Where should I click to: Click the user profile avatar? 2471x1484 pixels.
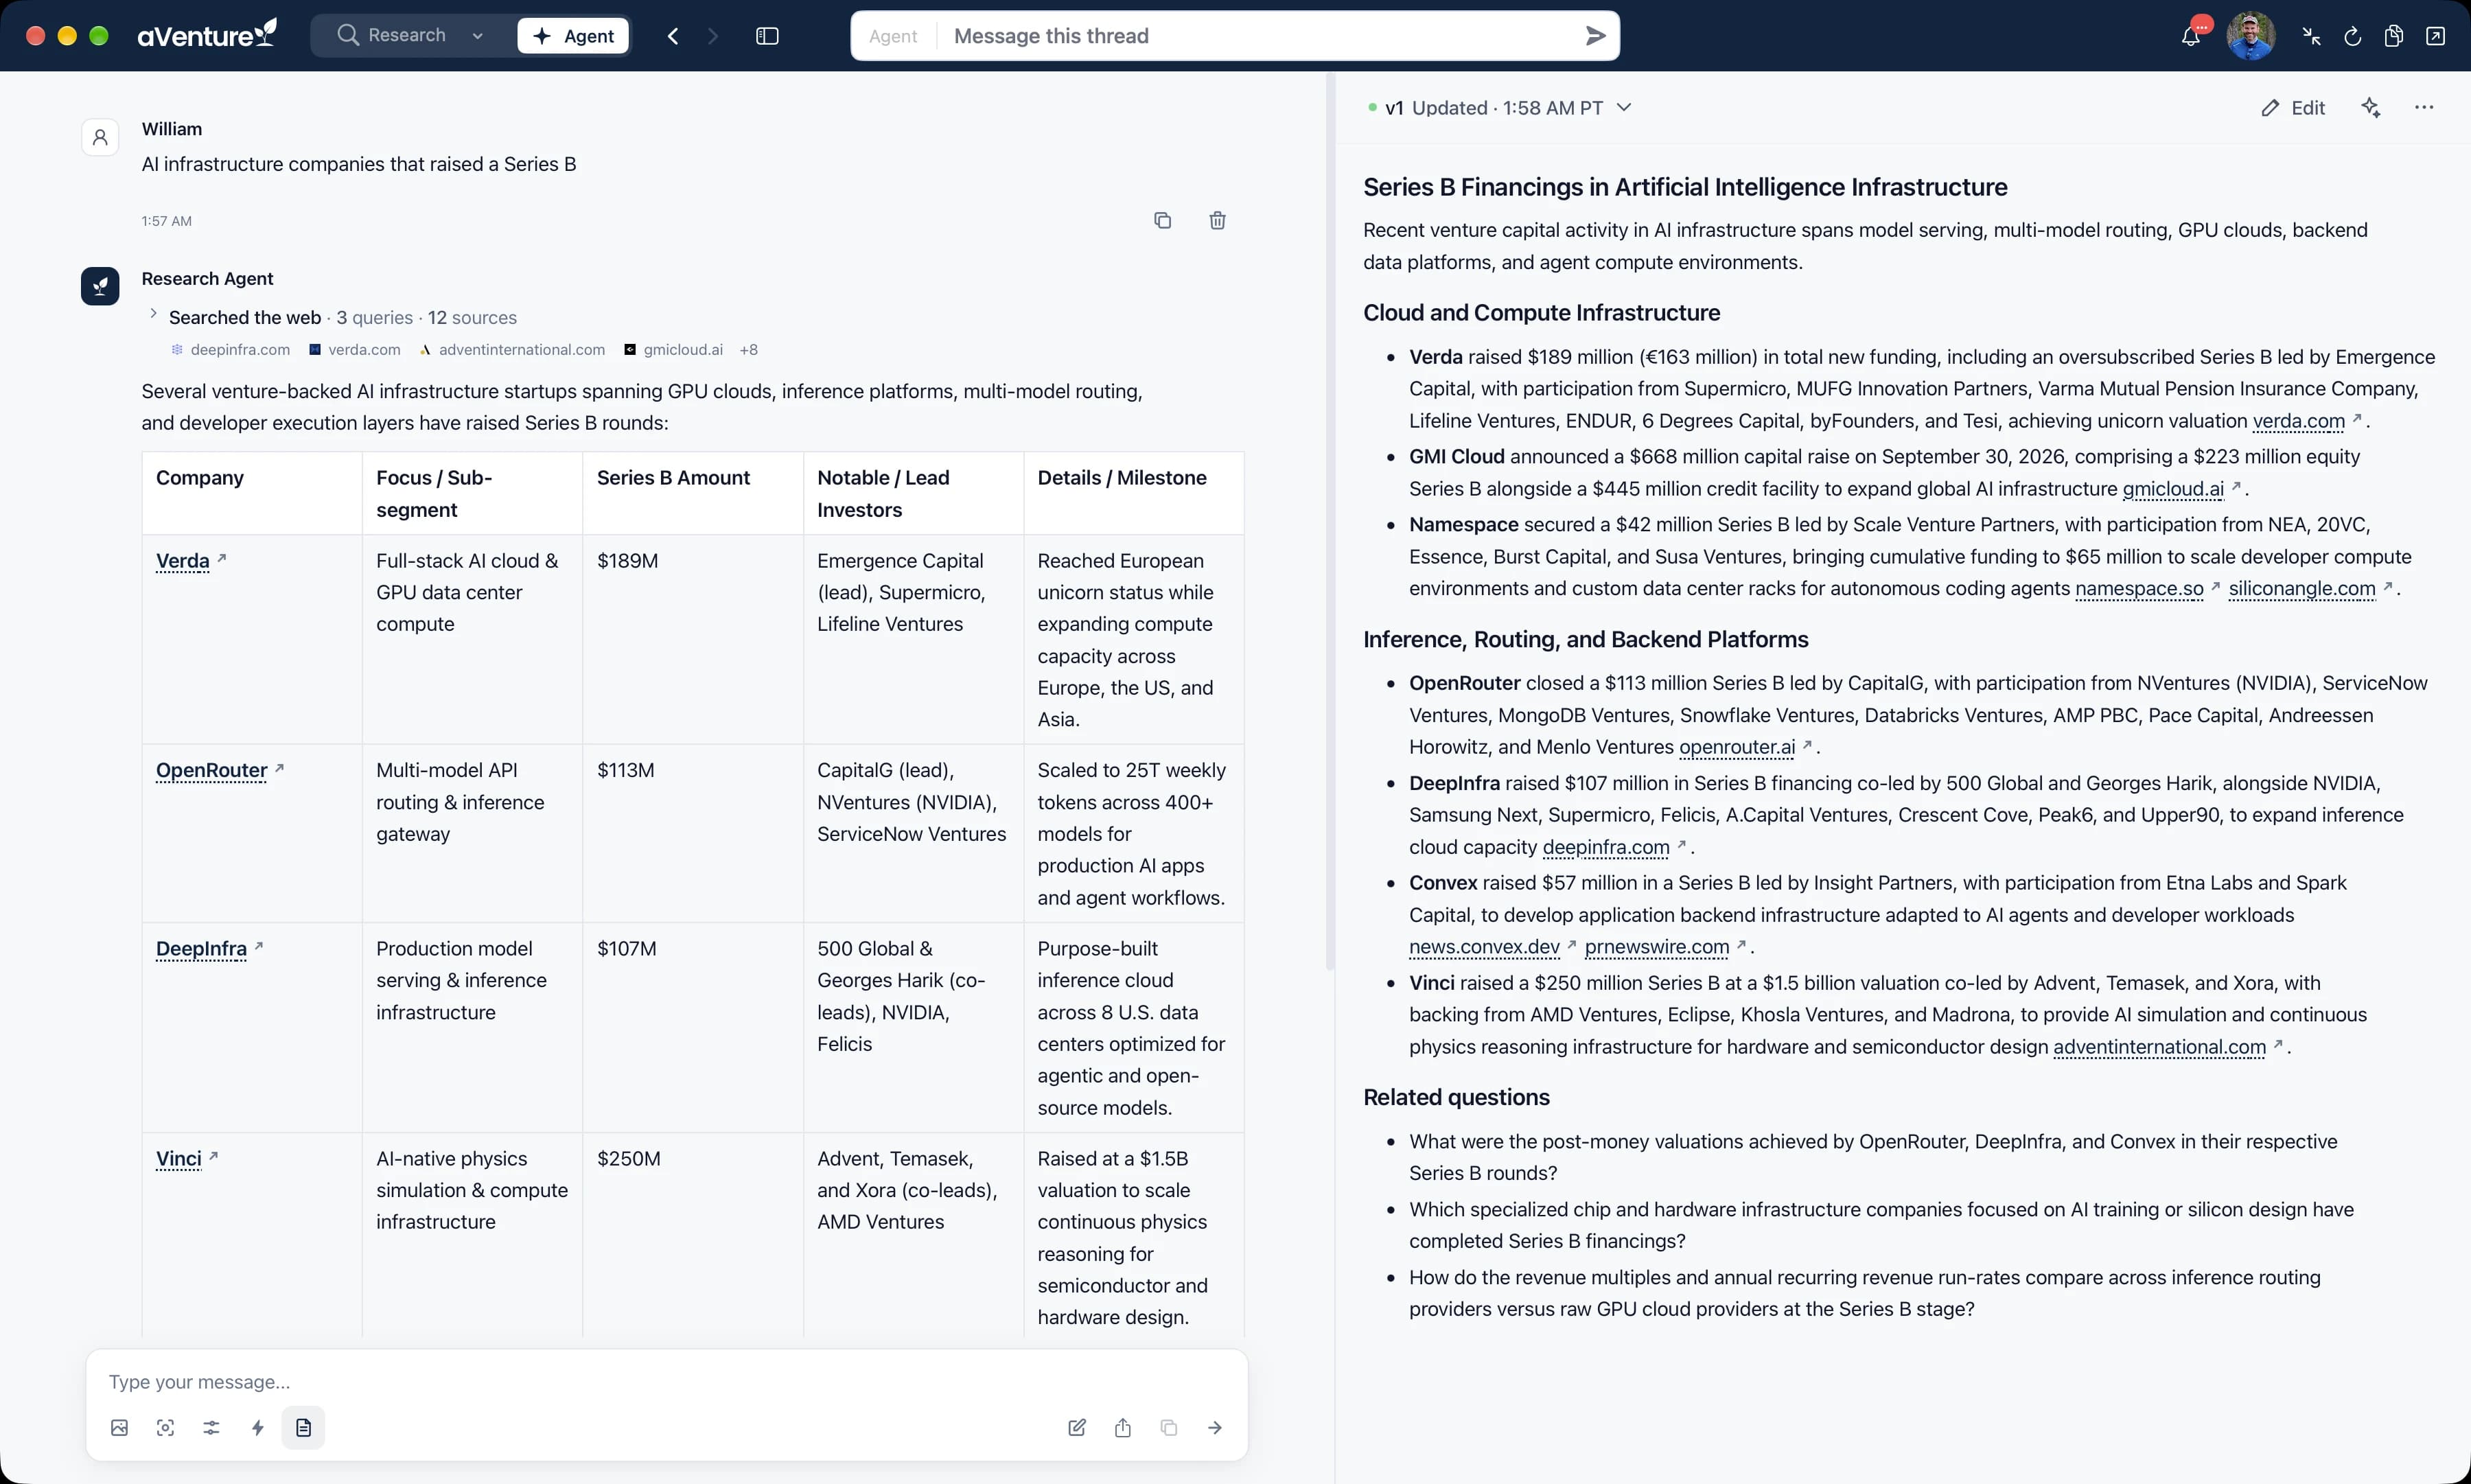click(x=2251, y=36)
